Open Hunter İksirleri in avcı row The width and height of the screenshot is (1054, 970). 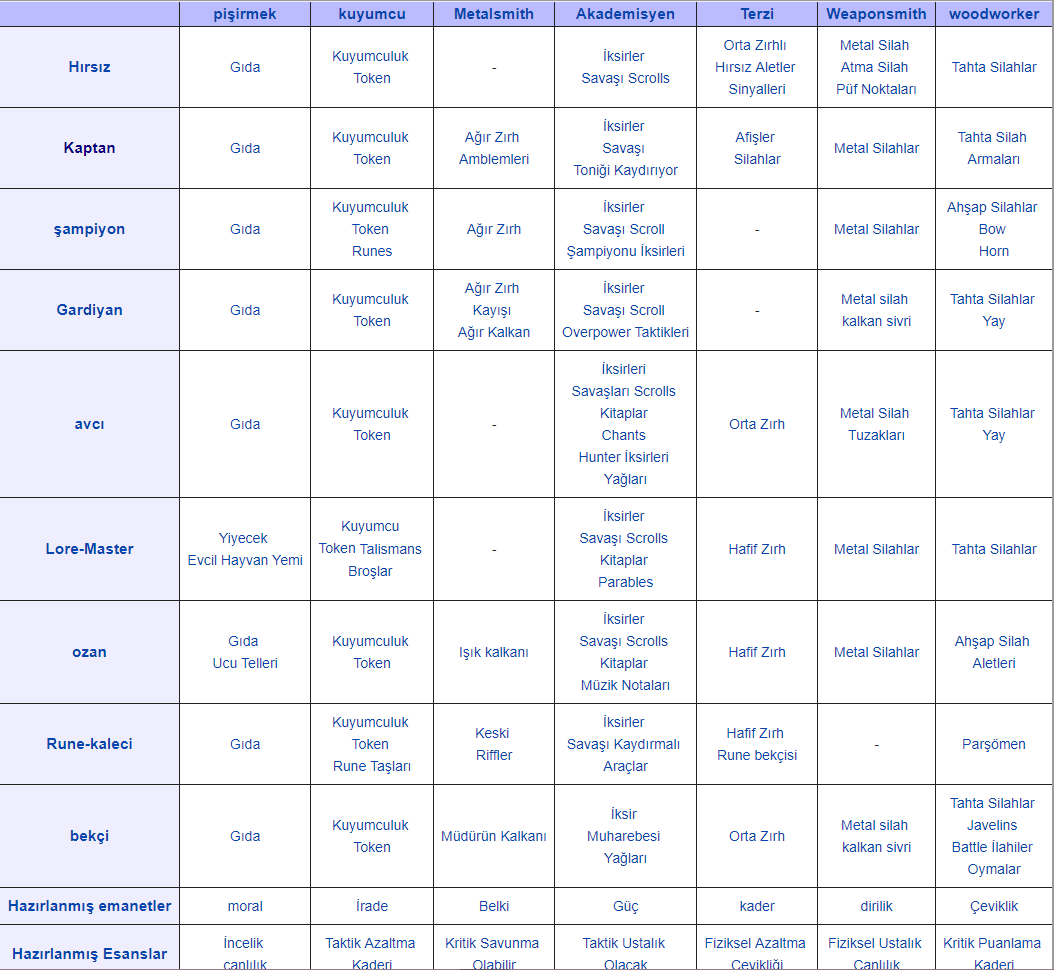(624, 457)
